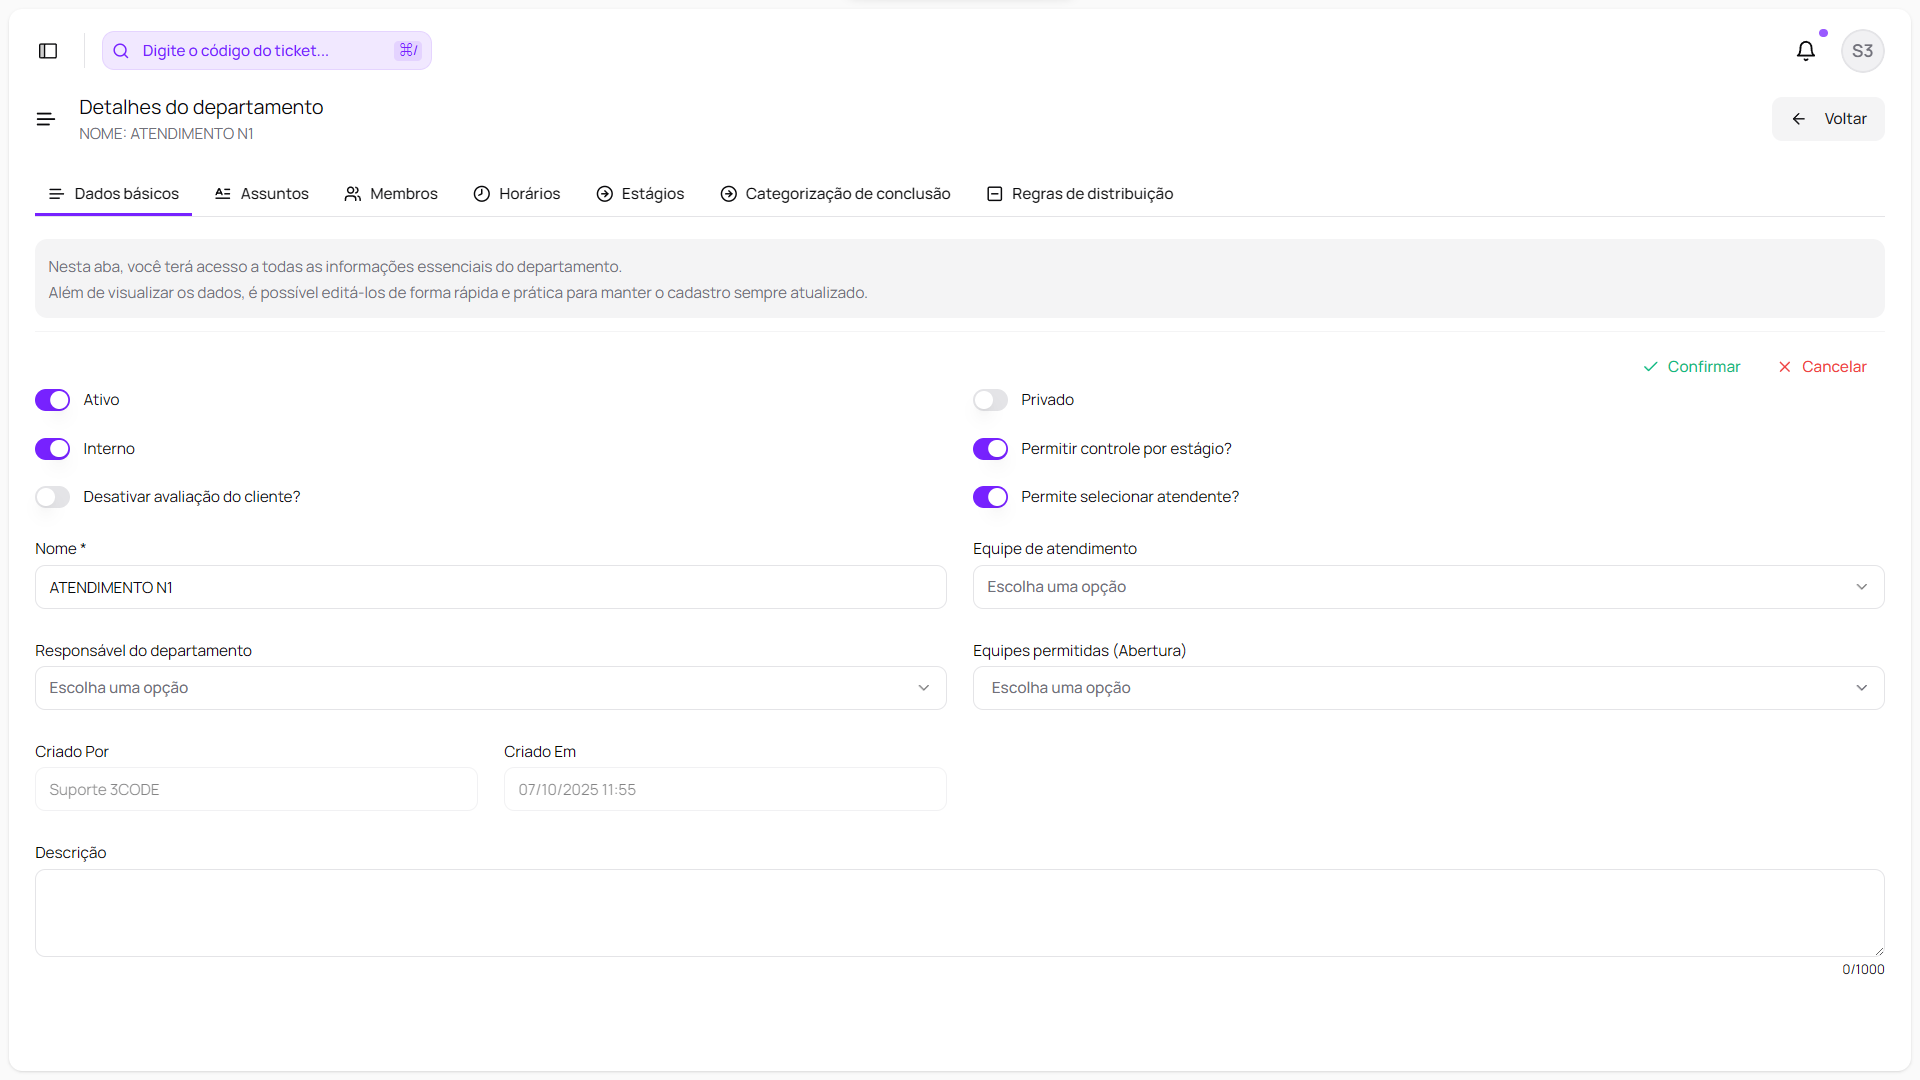Disable the Ativo toggle
Screen dimensions: 1920x1080
pyautogui.click(x=53, y=400)
